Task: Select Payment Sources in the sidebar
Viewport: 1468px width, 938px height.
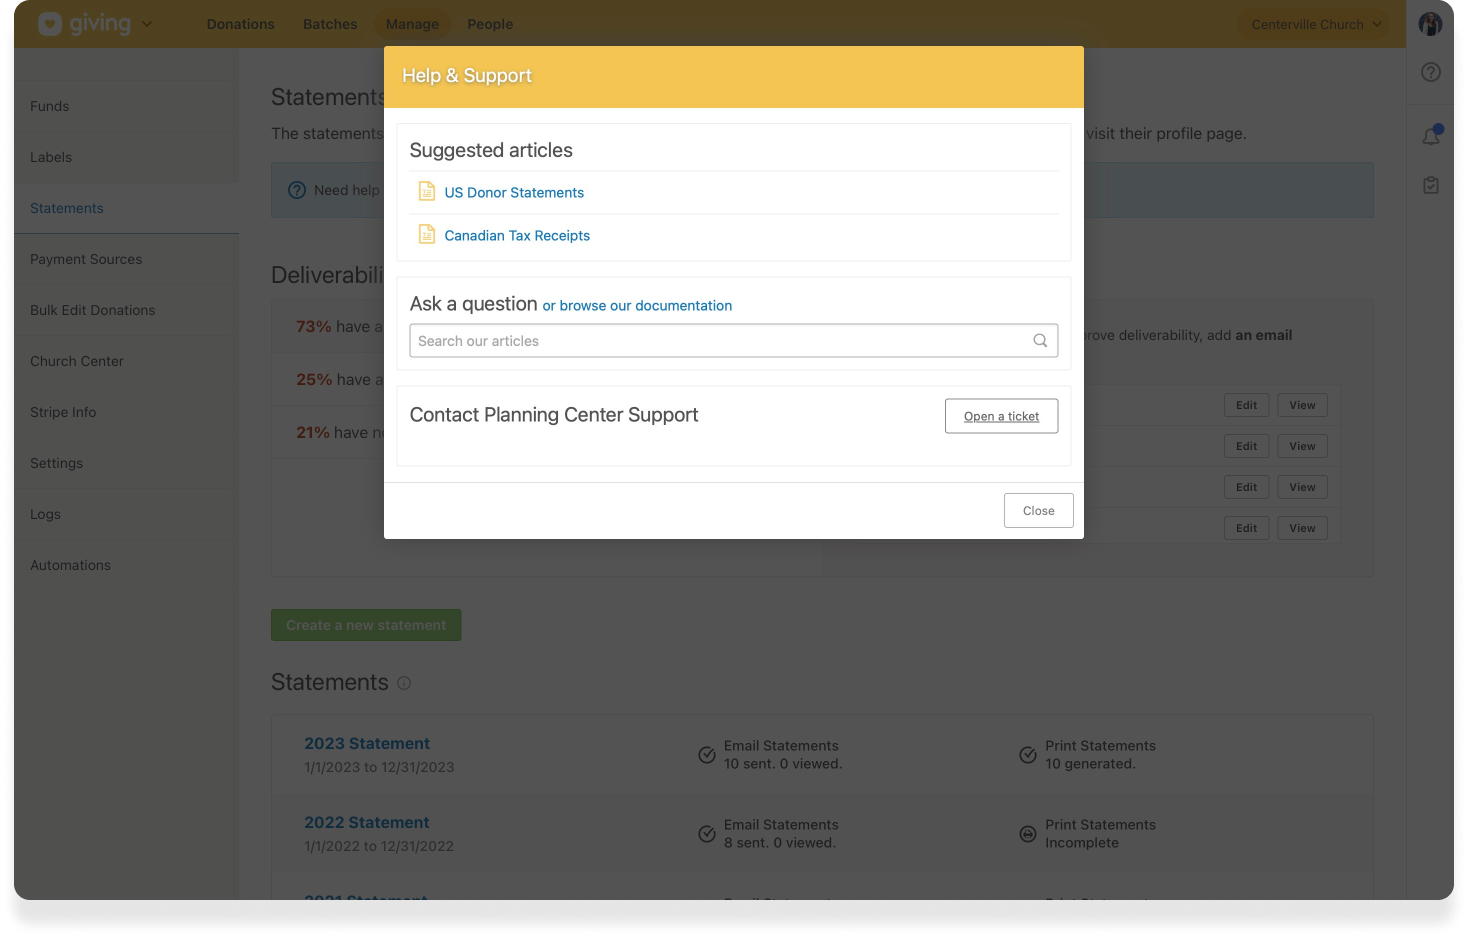Action: [x=86, y=259]
